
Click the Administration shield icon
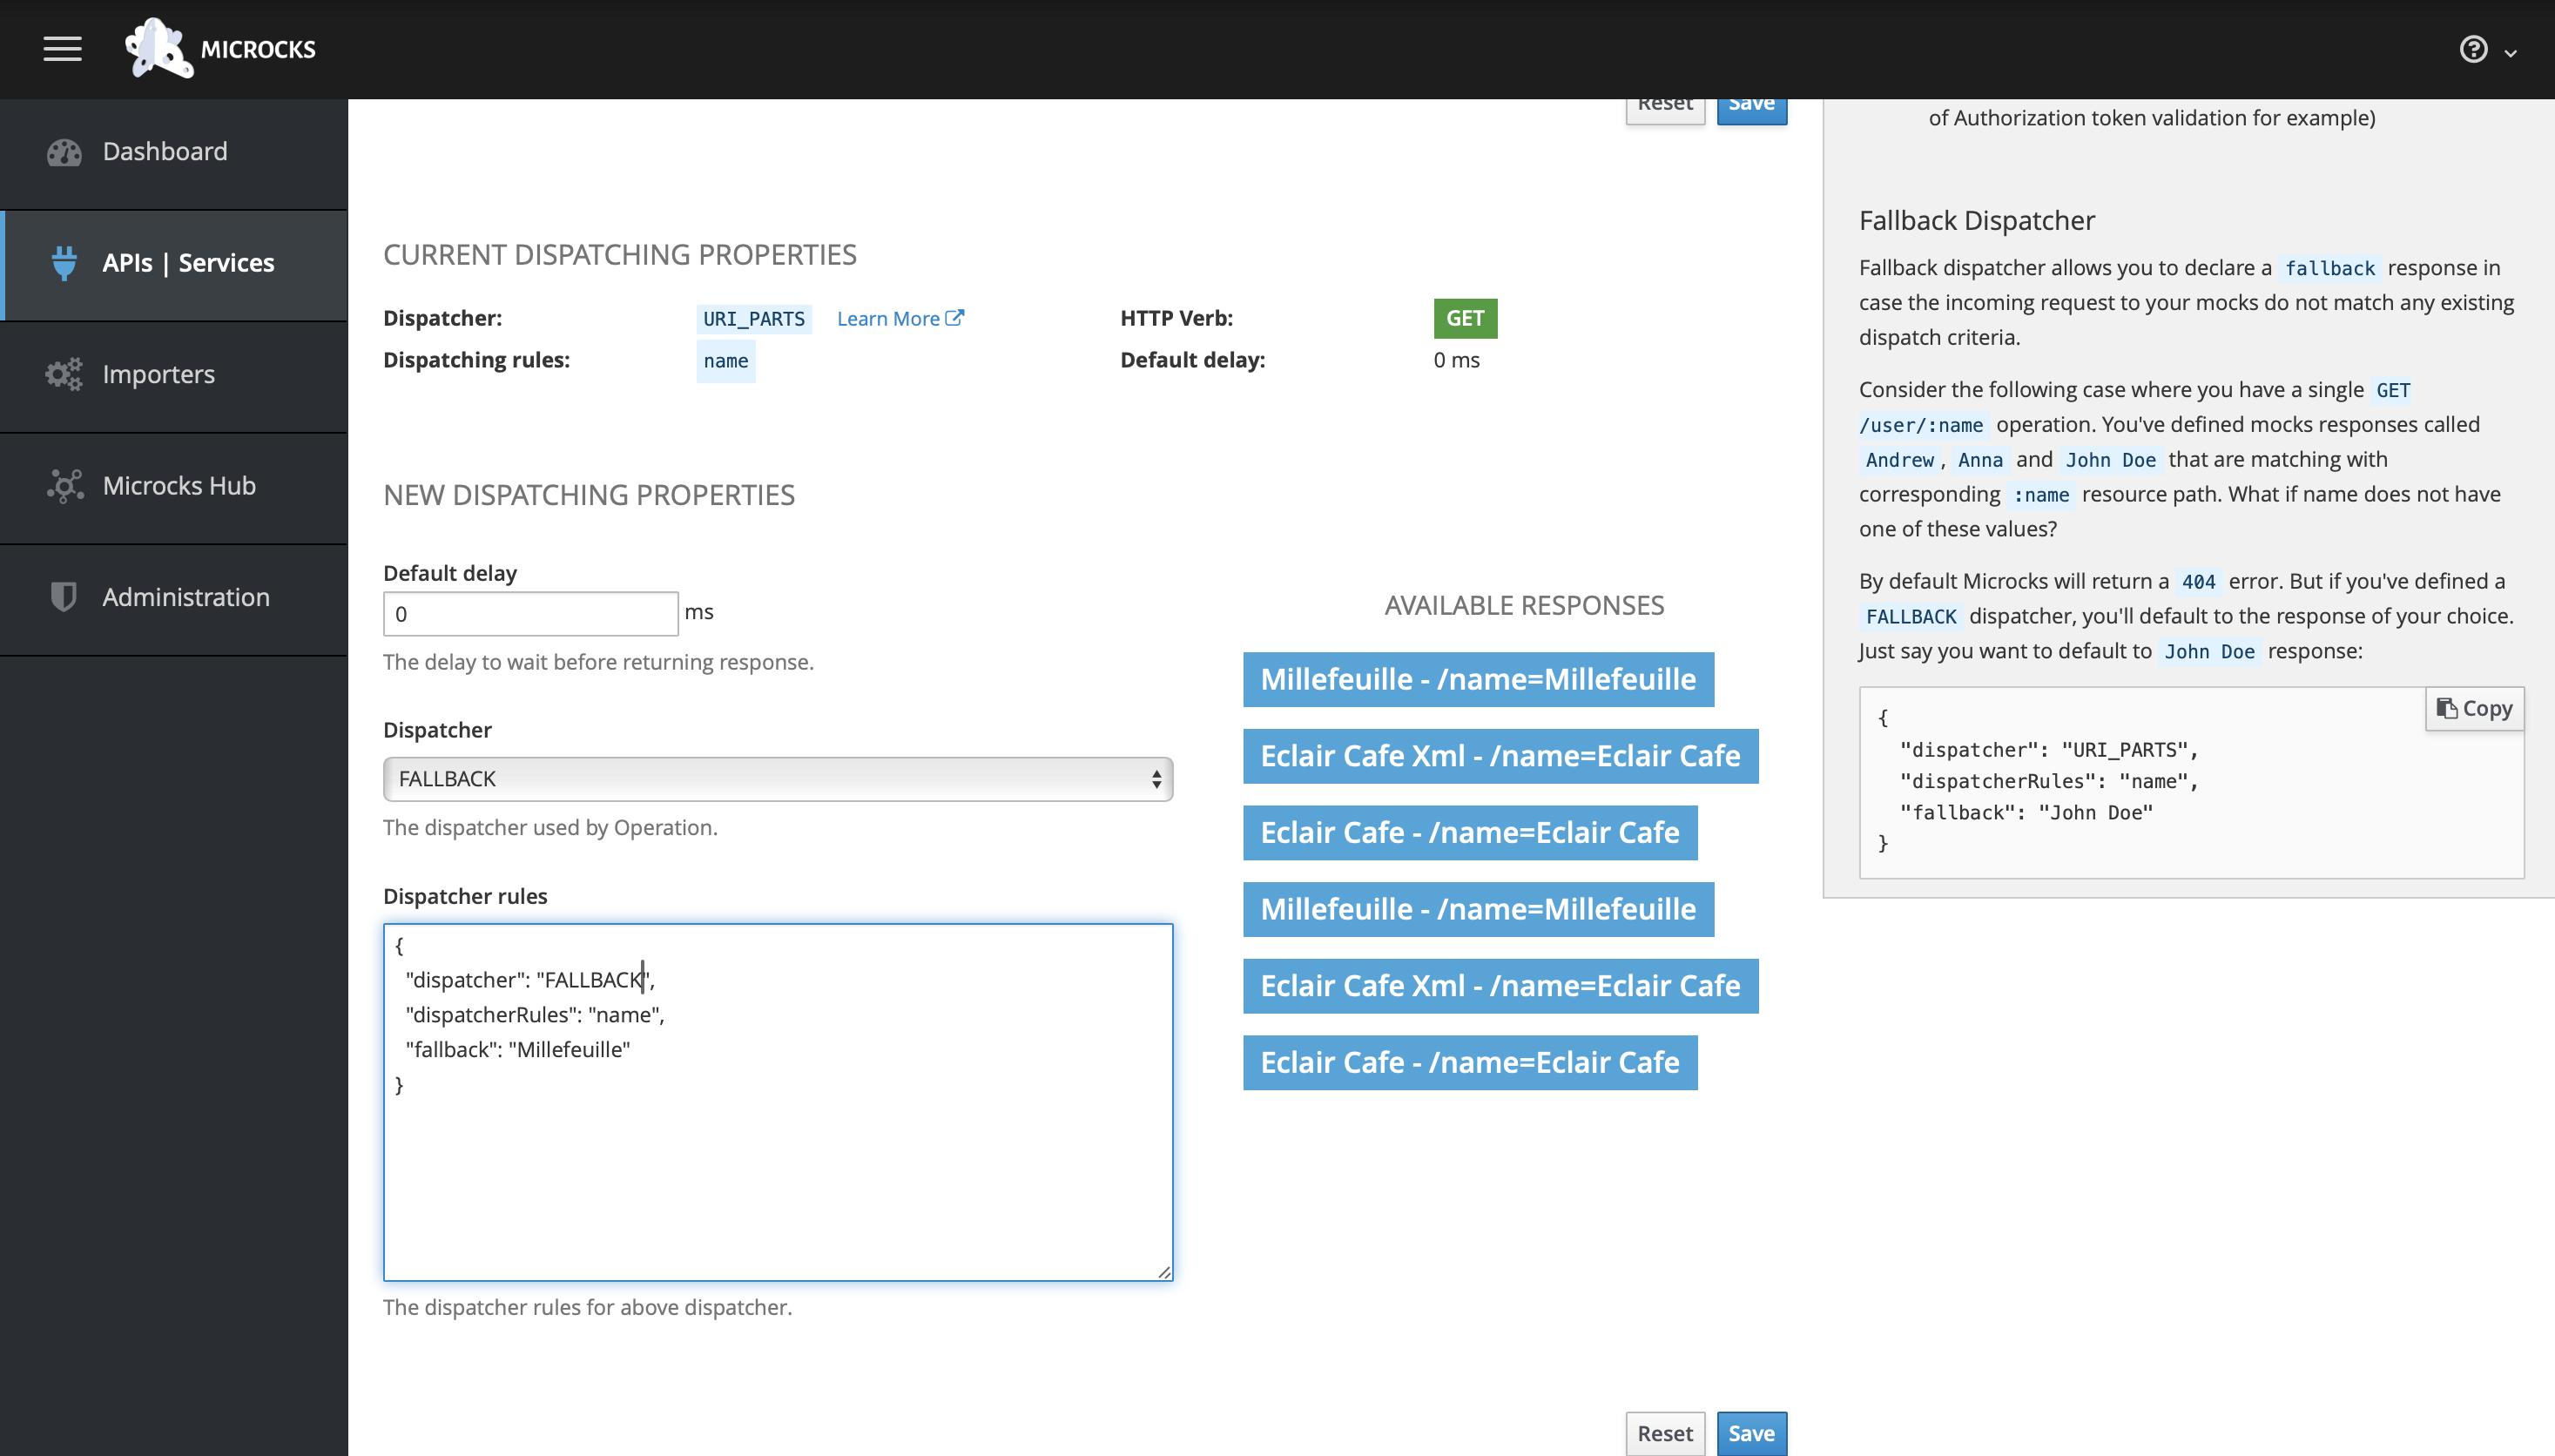point(64,597)
